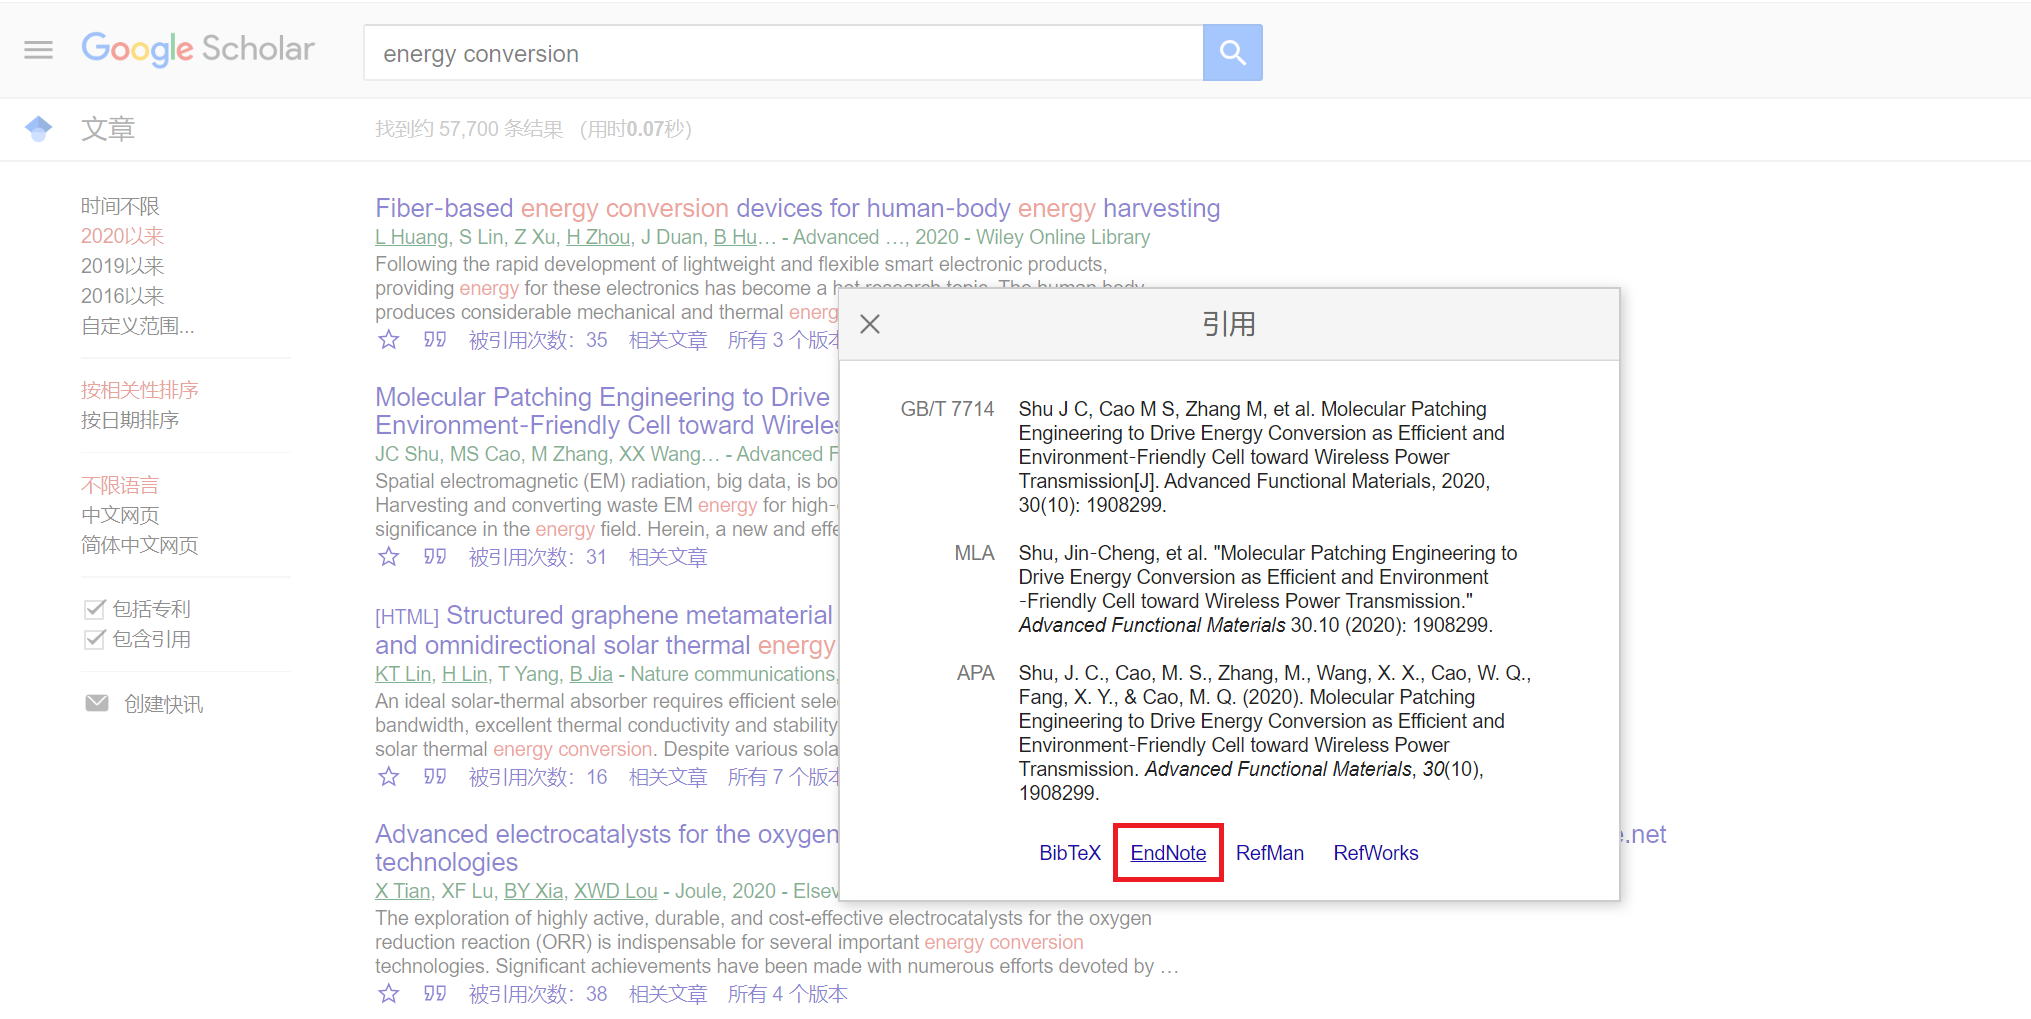Open 所有 4 个版本 versions link
The width and height of the screenshot is (2031, 1019).
point(788,994)
